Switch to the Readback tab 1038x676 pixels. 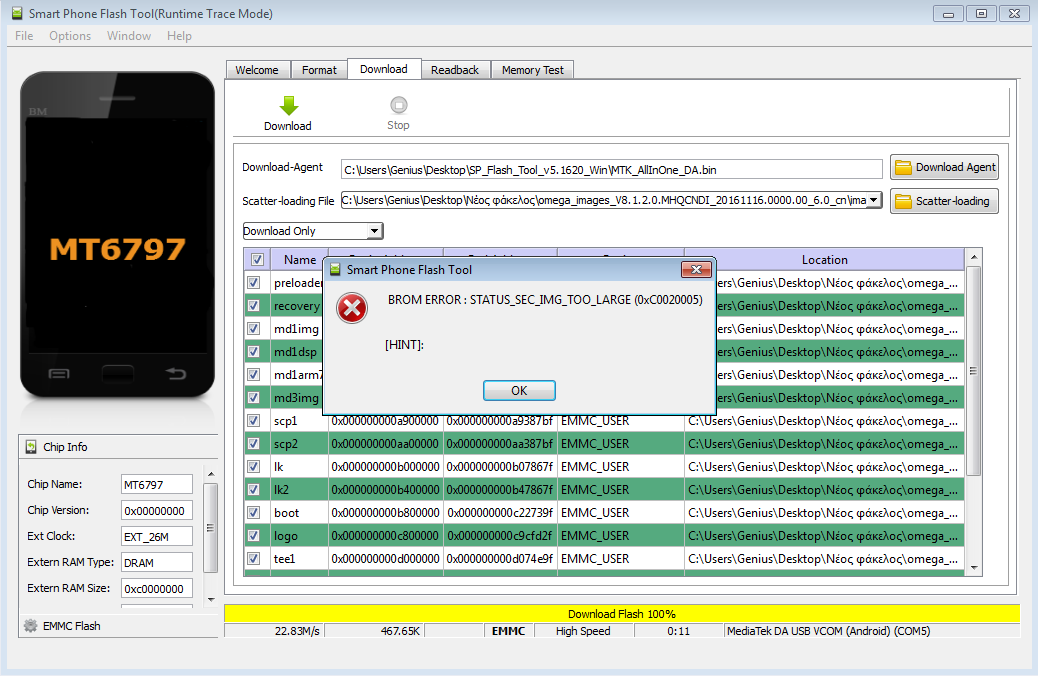coord(455,70)
